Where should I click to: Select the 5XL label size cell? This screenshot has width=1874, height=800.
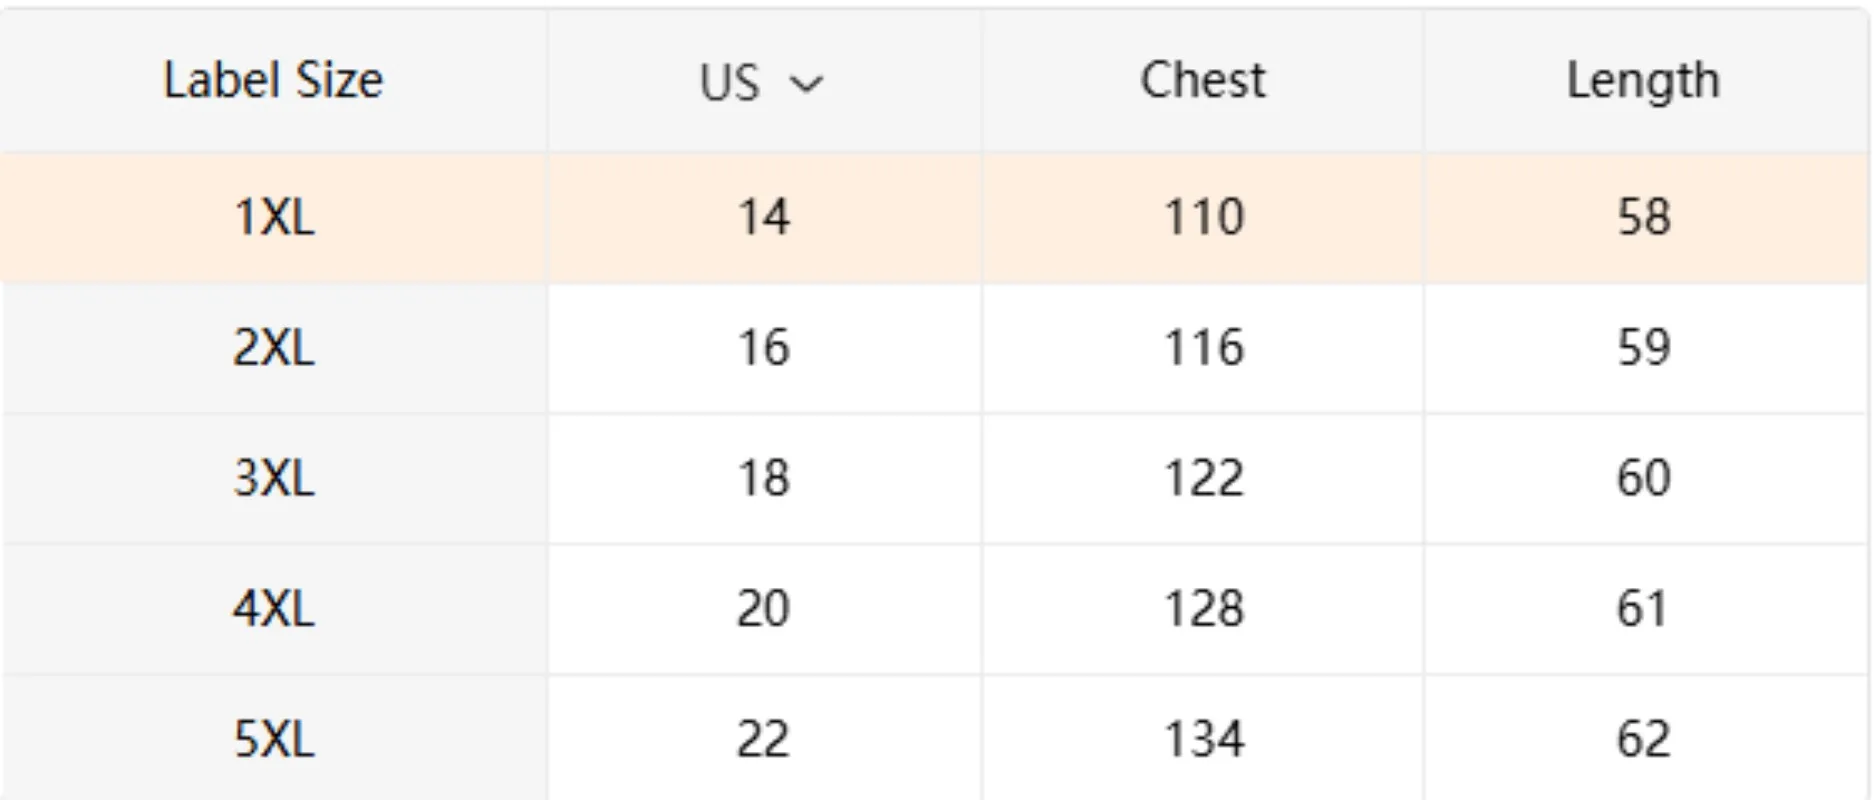273,740
